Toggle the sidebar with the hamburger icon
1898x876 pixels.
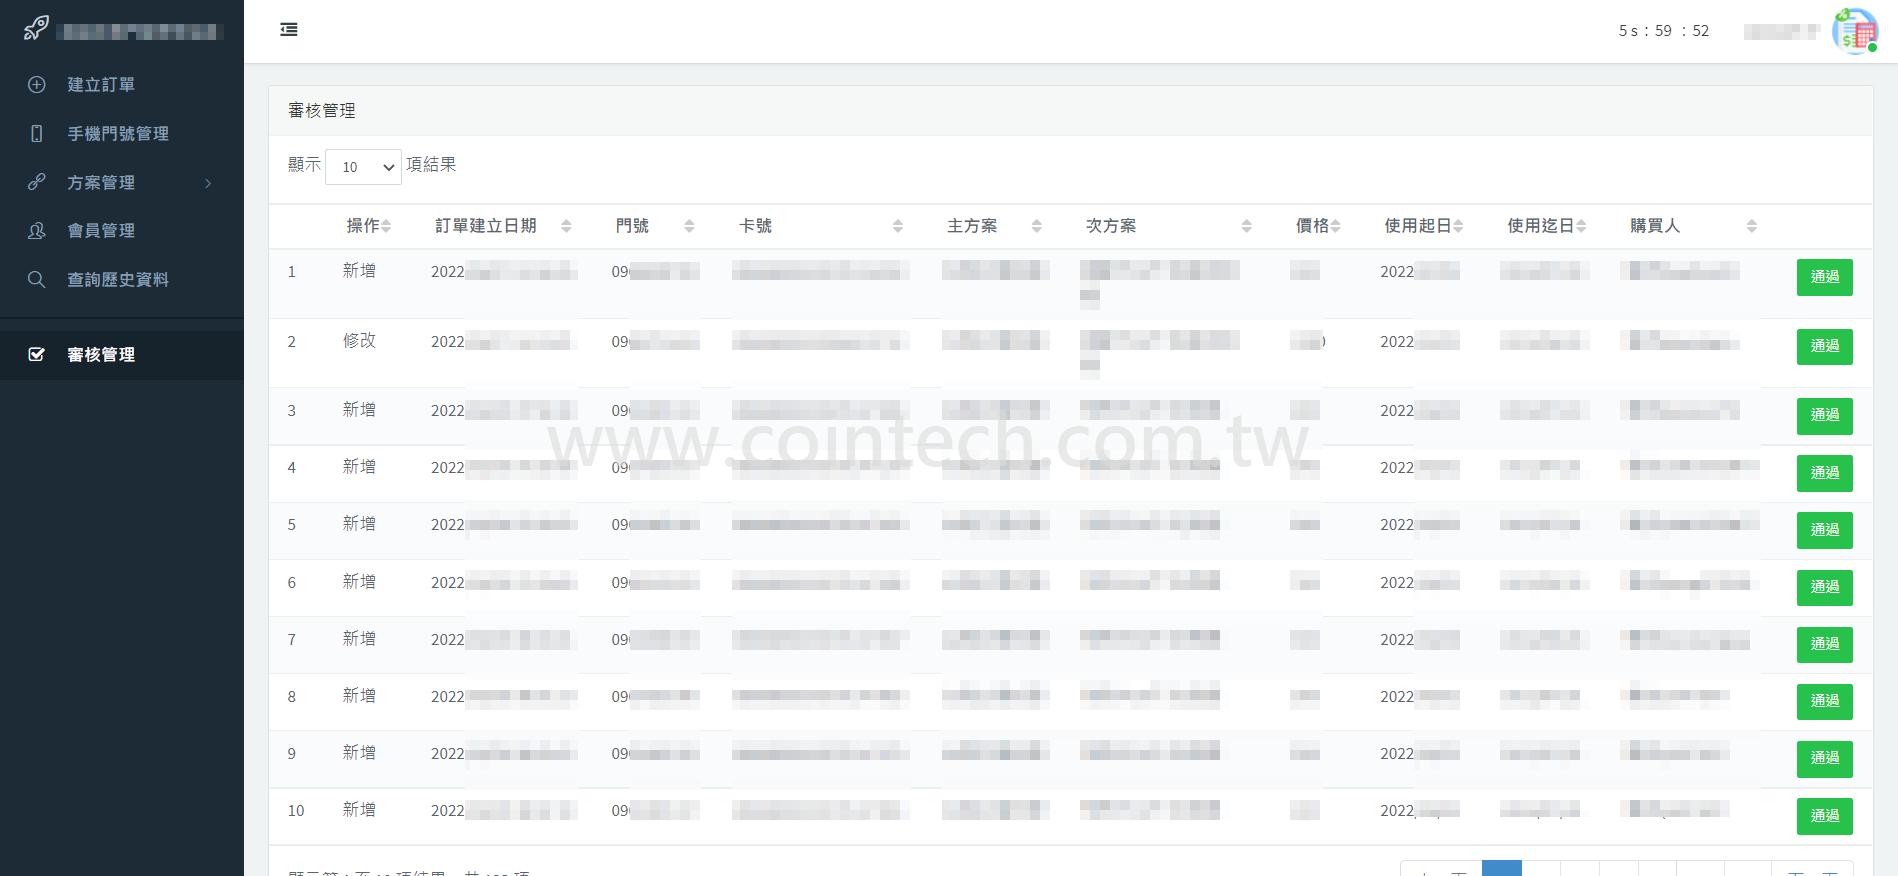coord(289,30)
